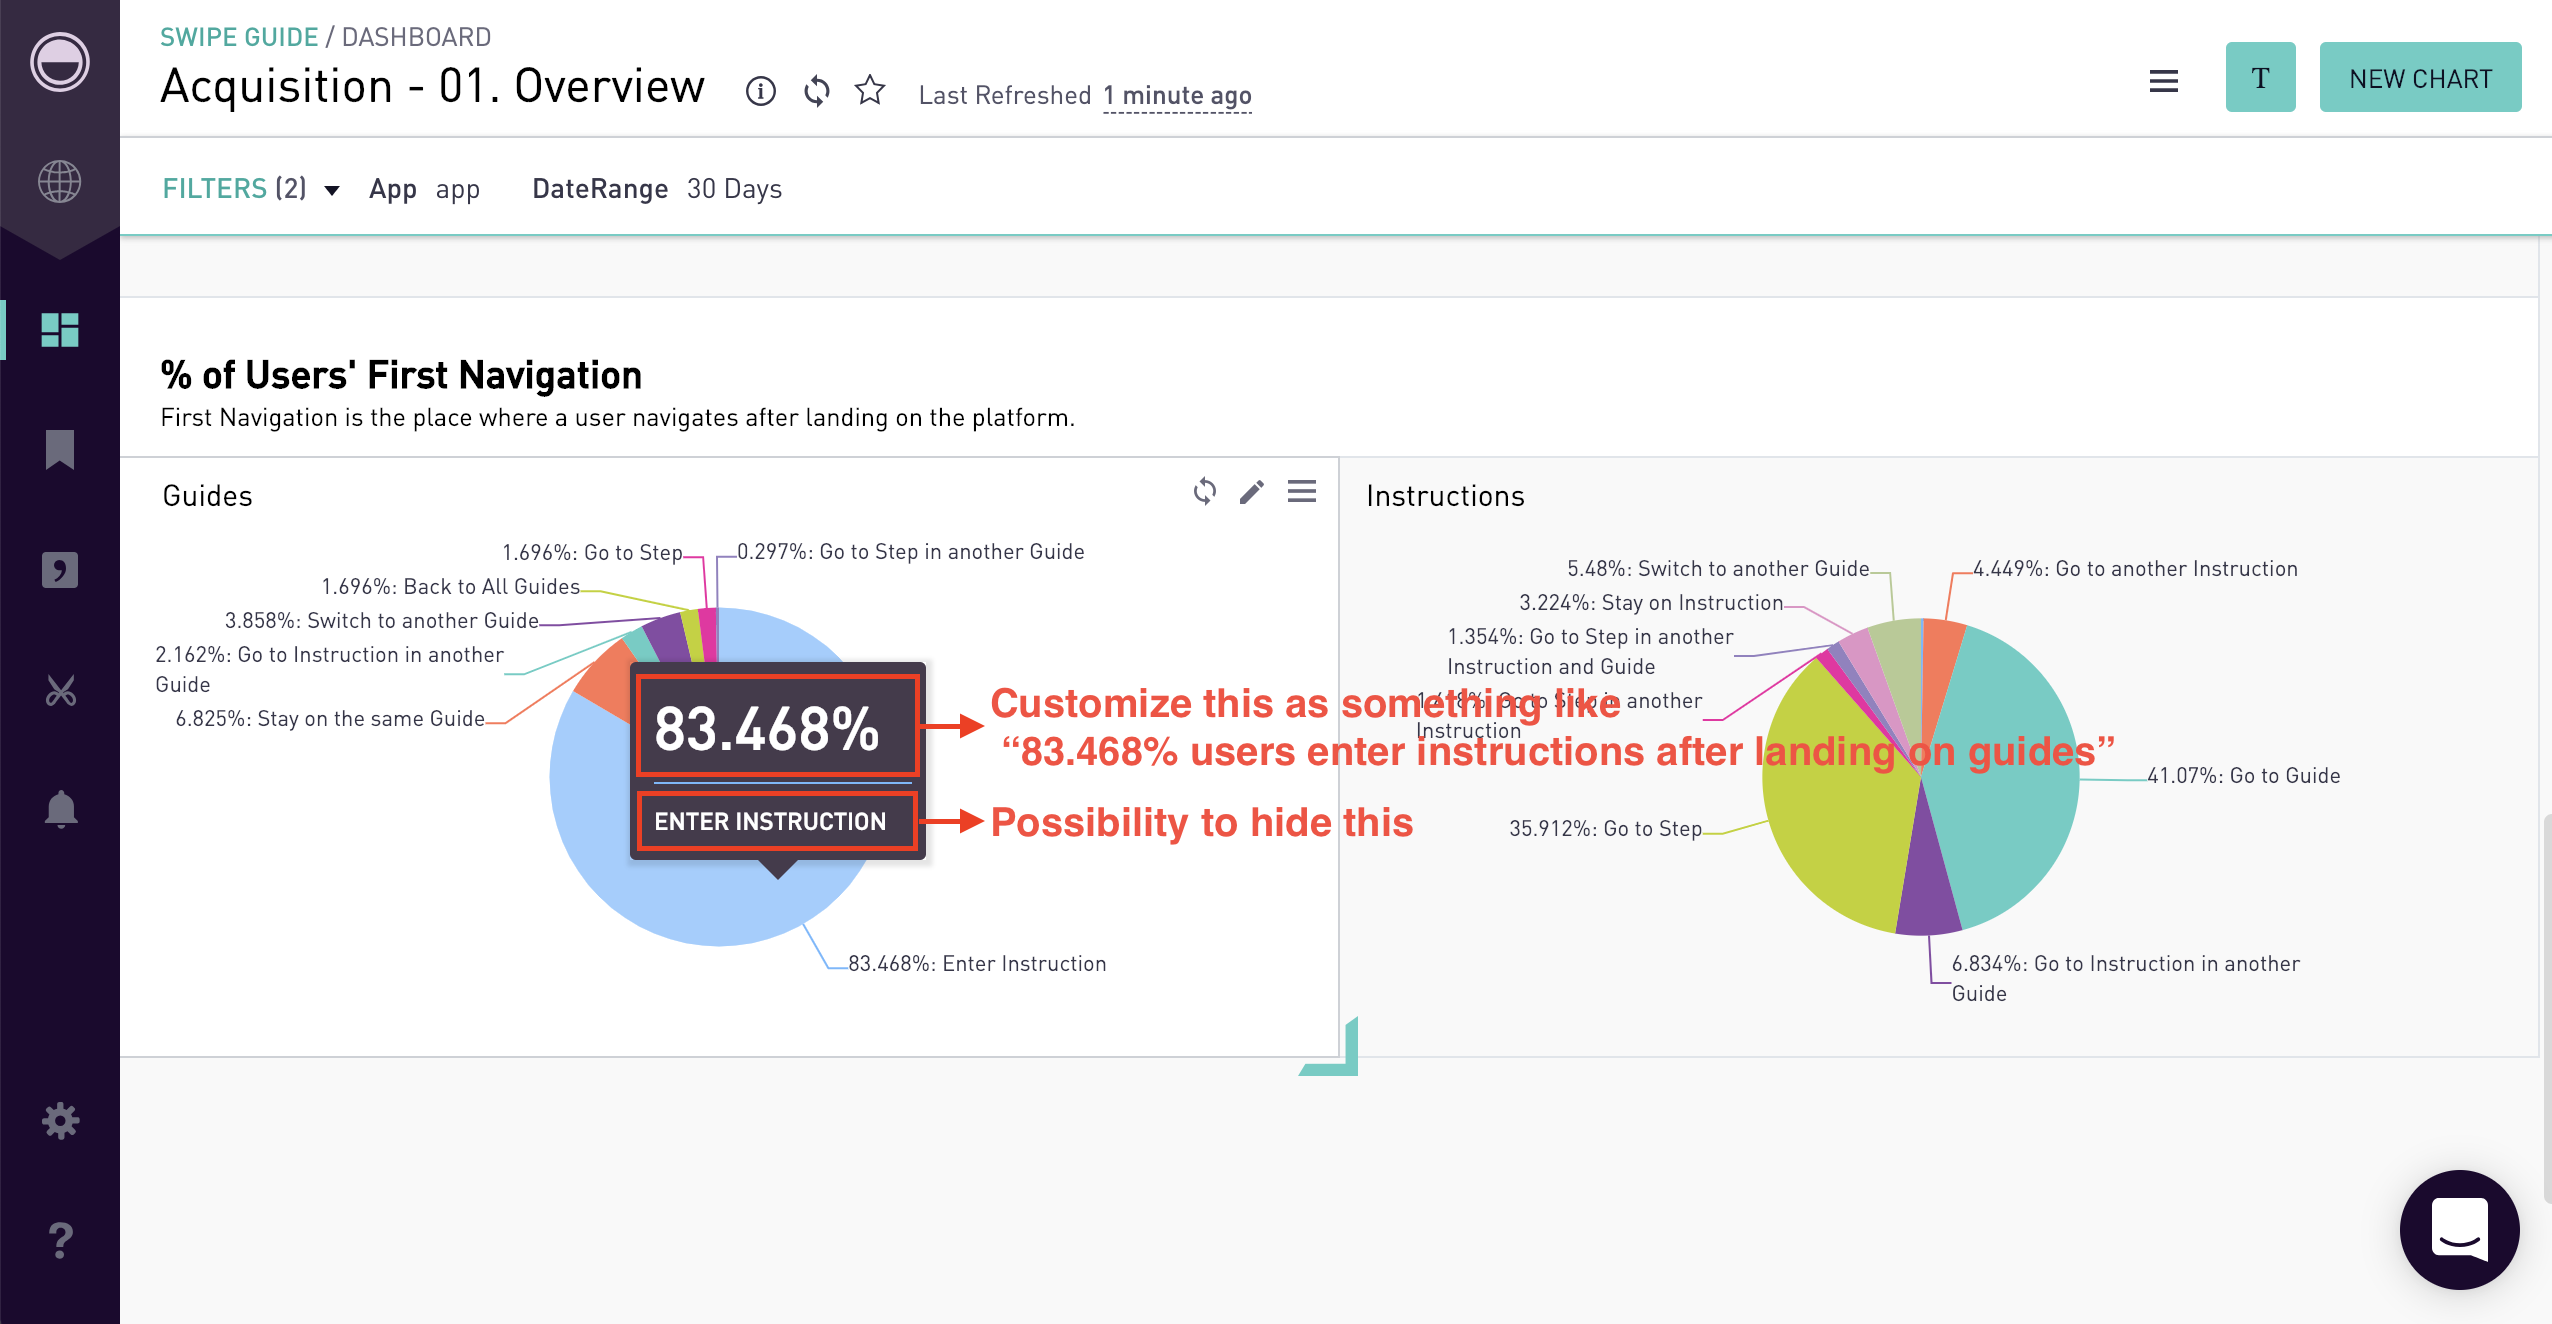This screenshot has height=1324, width=2552.
Task: Click '0.297%: Go to Step in another Guide' label
Action: pos(910,552)
